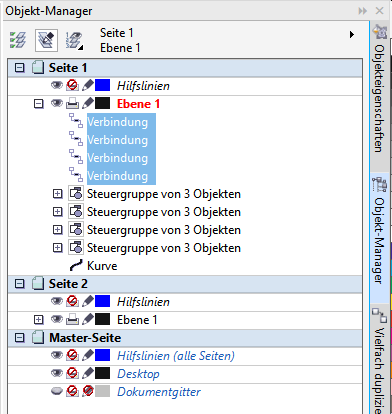Unlock editing for Dokumentgitter layer

click(x=87, y=392)
